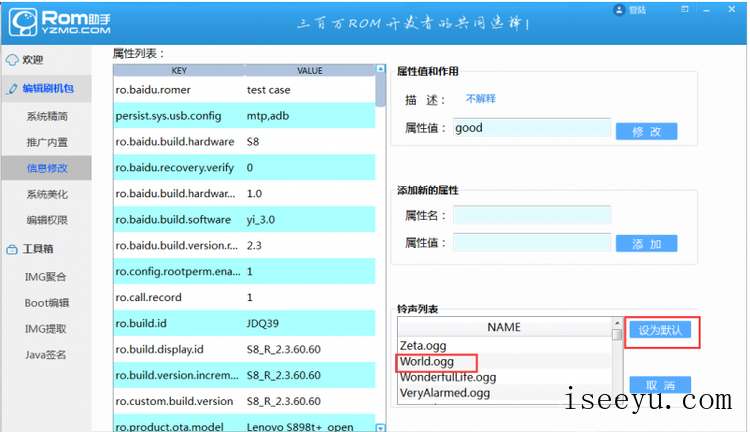Select the ro.custom.build.version row
The height and width of the screenshot is (432, 750).
coord(244,401)
